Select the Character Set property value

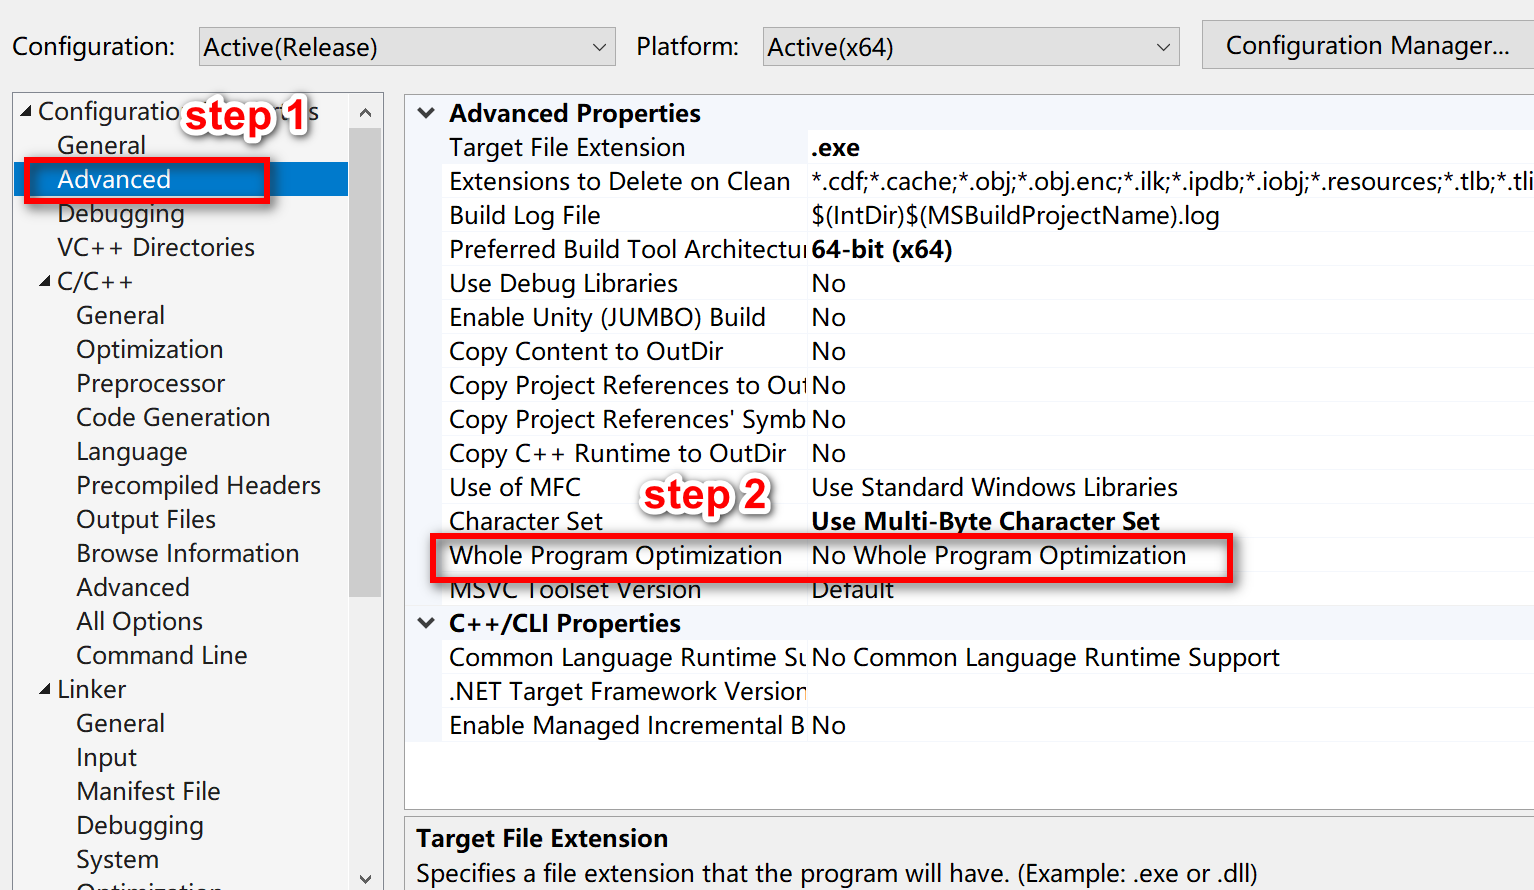click(985, 521)
